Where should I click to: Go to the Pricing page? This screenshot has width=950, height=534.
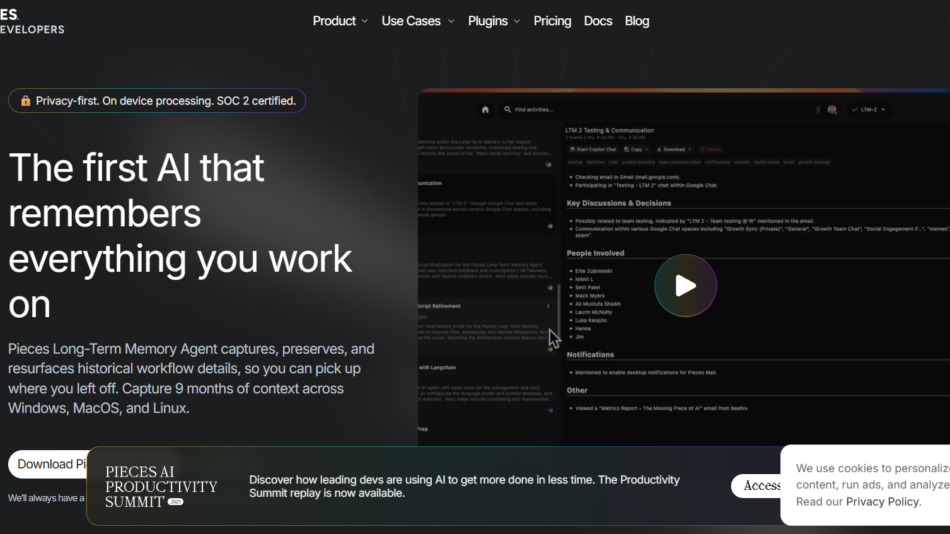(x=552, y=21)
